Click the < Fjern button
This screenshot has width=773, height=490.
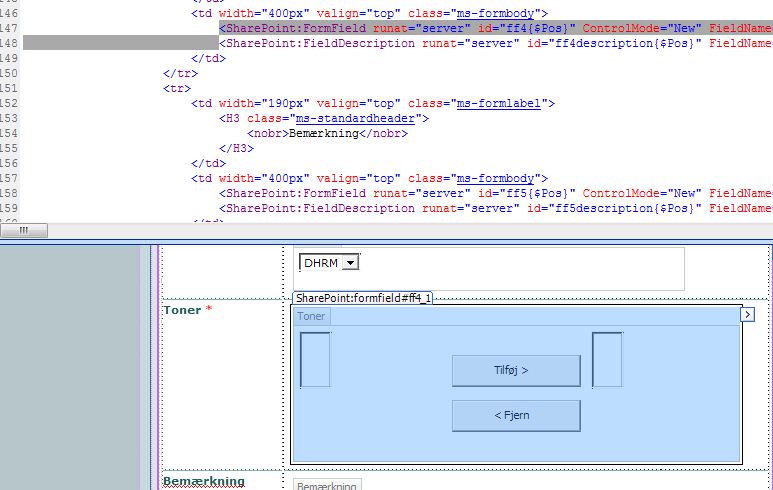pos(516,416)
